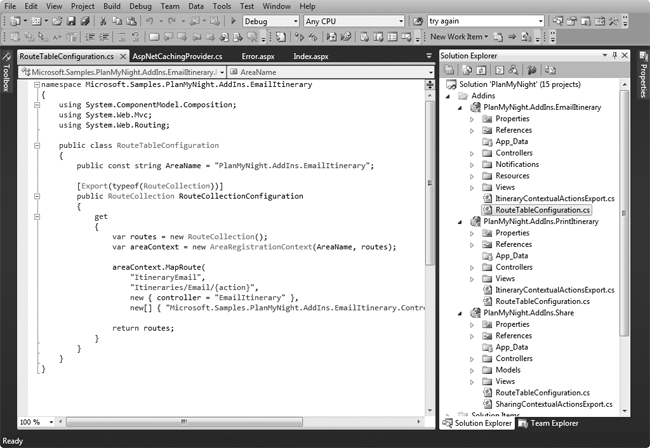Click the Show All Files icon in Solution Explorer

(467, 70)
